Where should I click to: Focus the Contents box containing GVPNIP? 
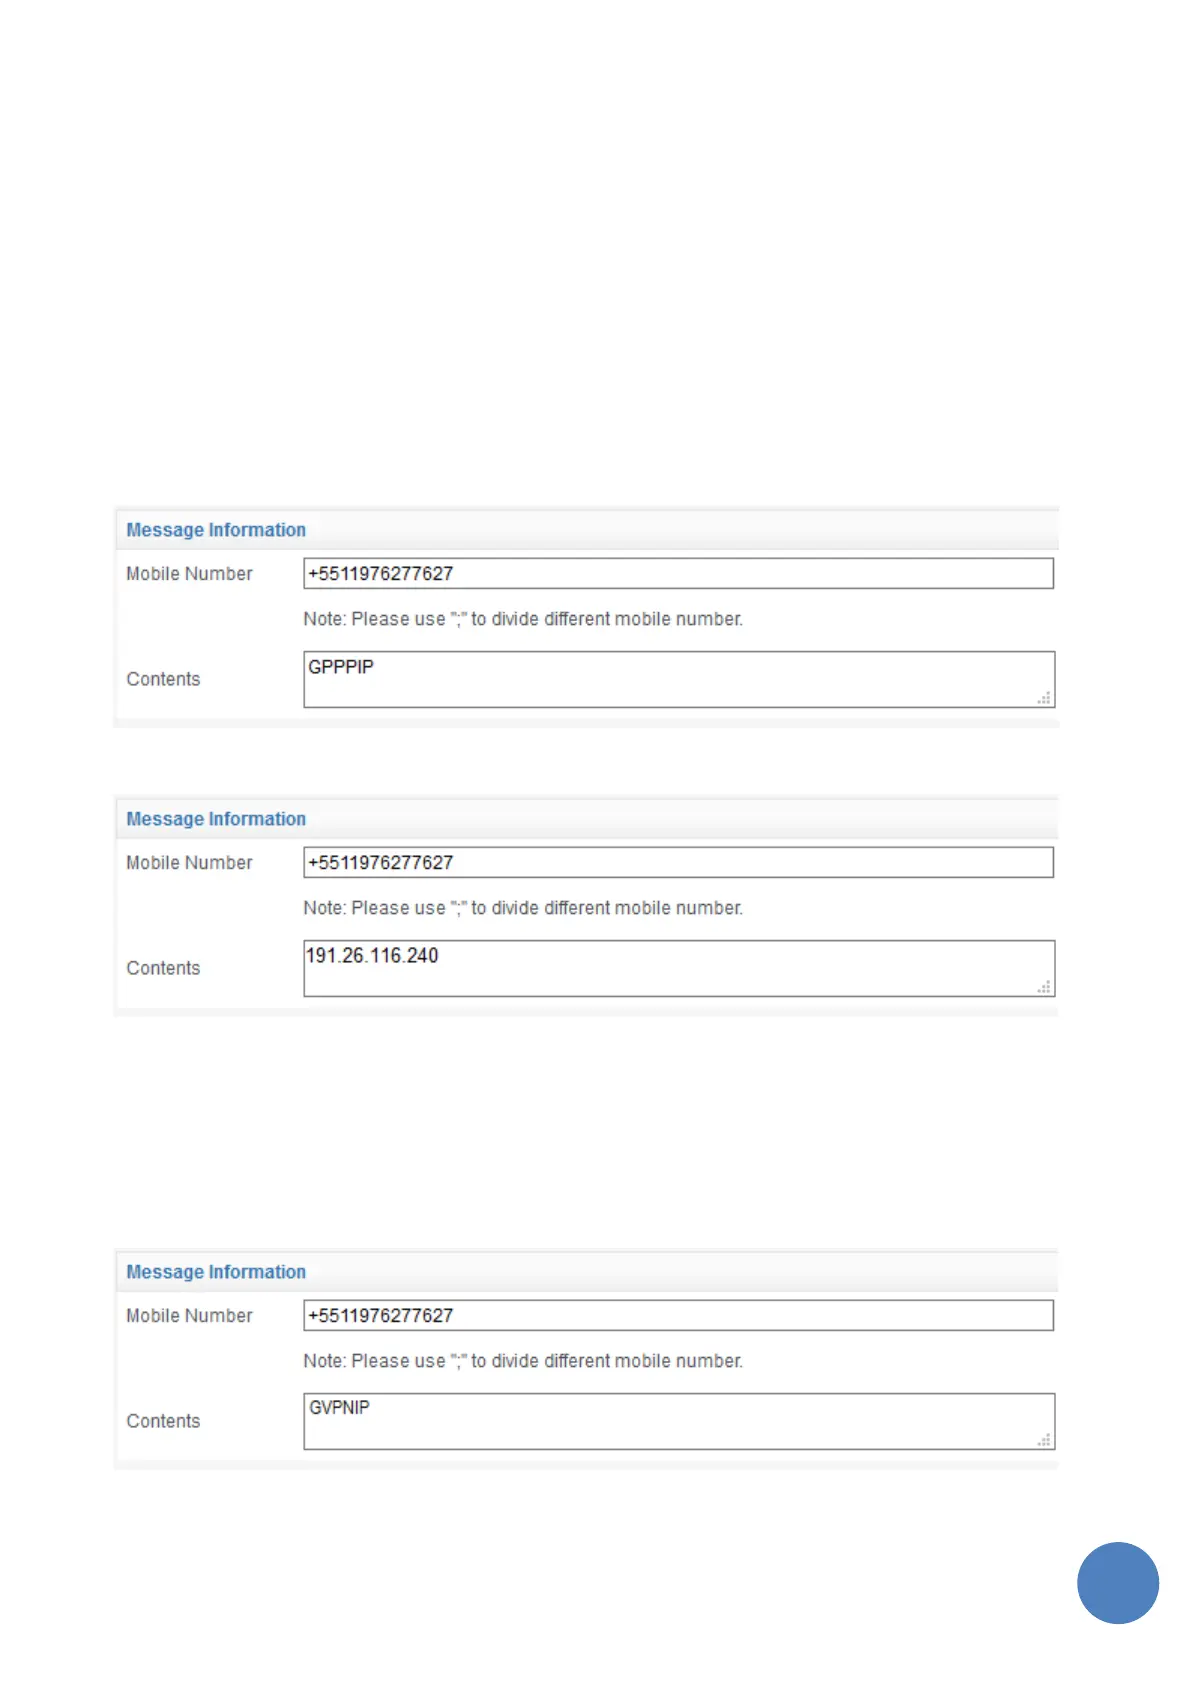click(x=679, y=1421)
